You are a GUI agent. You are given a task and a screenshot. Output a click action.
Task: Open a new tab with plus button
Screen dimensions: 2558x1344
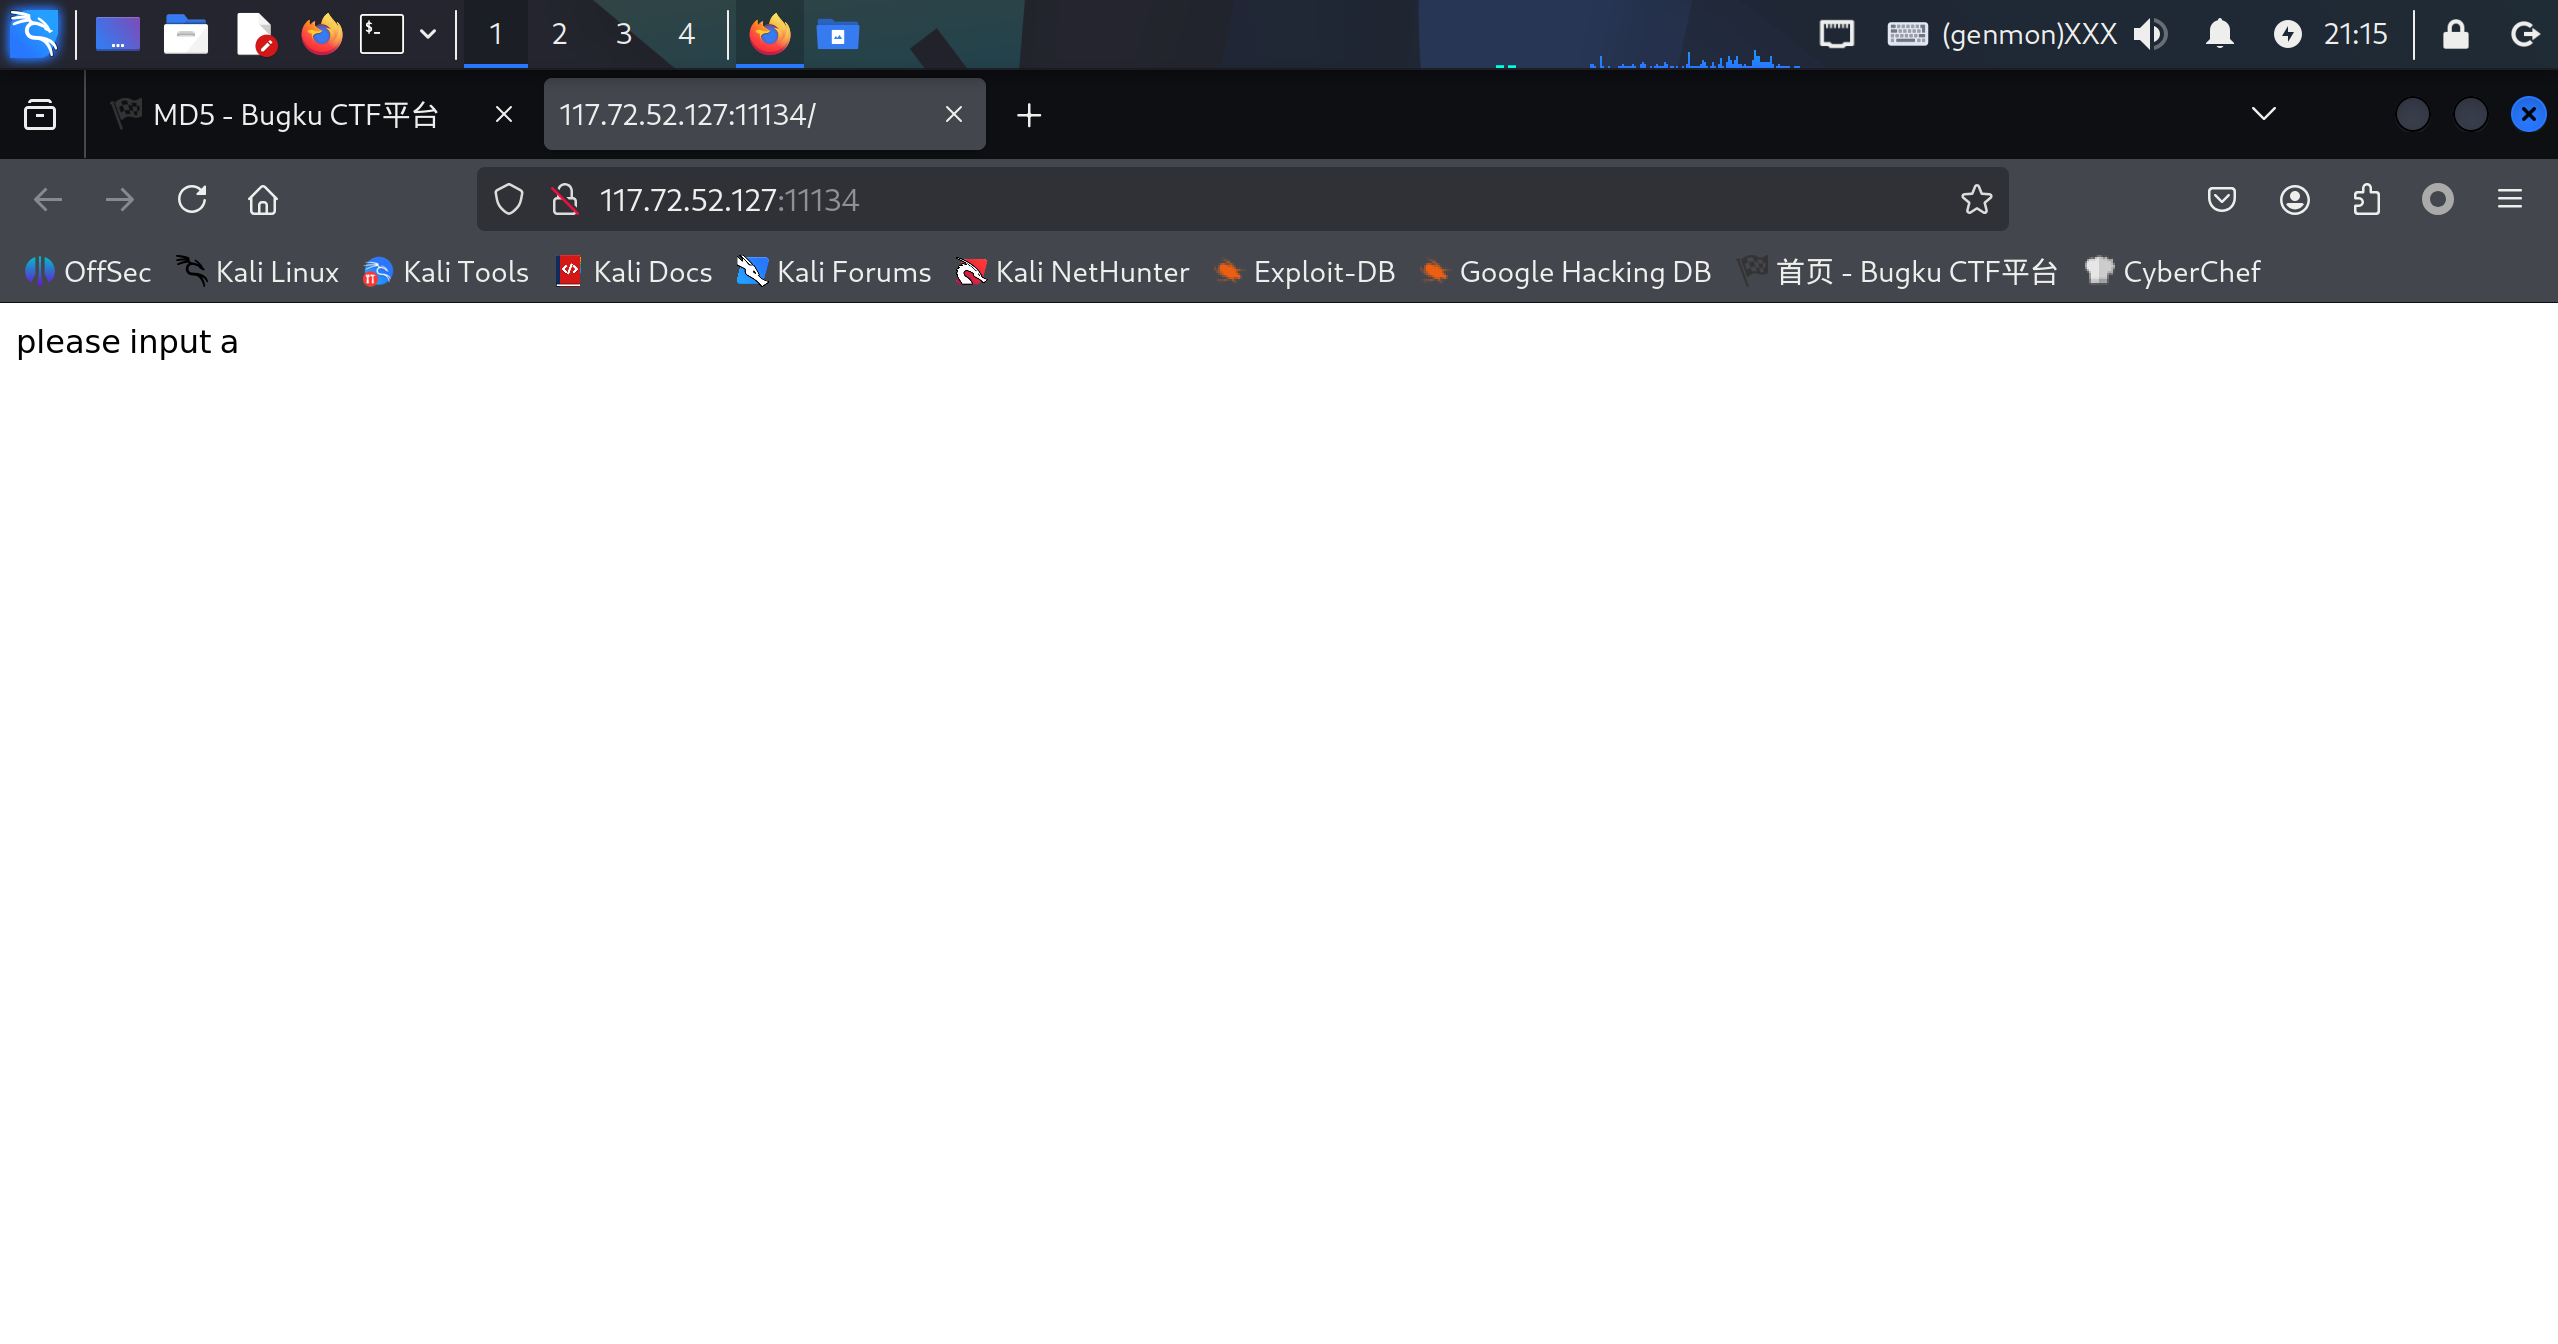[1028, 115]
